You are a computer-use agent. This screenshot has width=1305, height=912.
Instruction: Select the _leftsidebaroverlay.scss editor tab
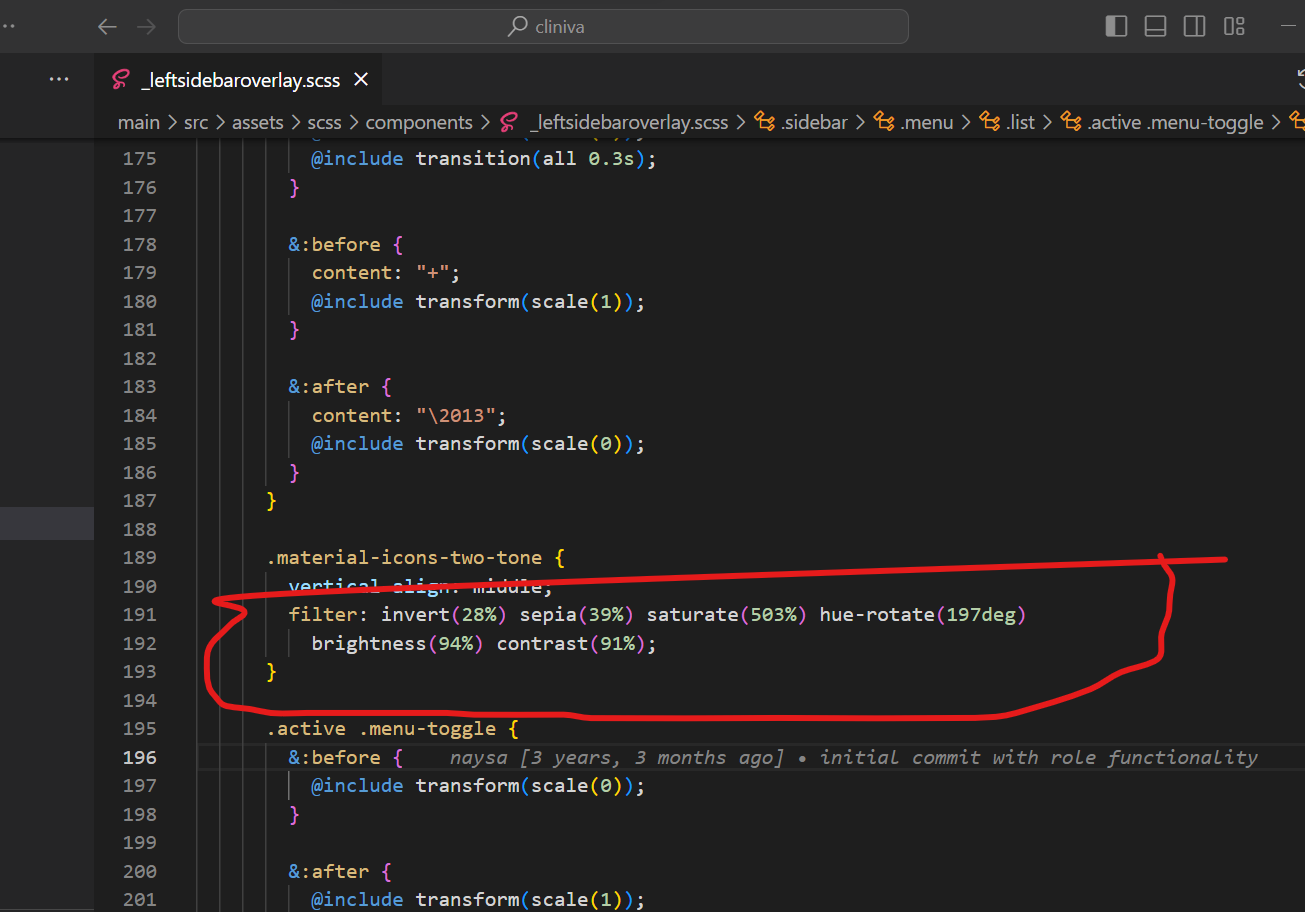(238, 80)
